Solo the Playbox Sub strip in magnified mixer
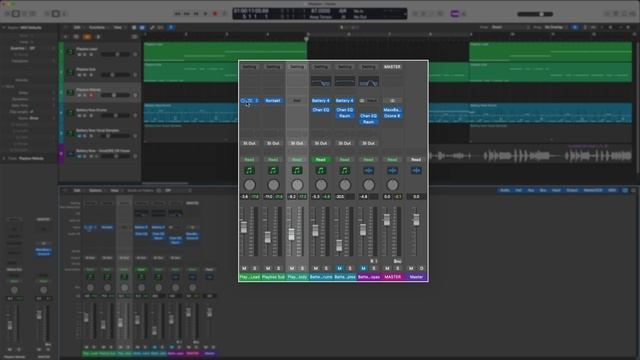The image size is (640, 360). 278,268
